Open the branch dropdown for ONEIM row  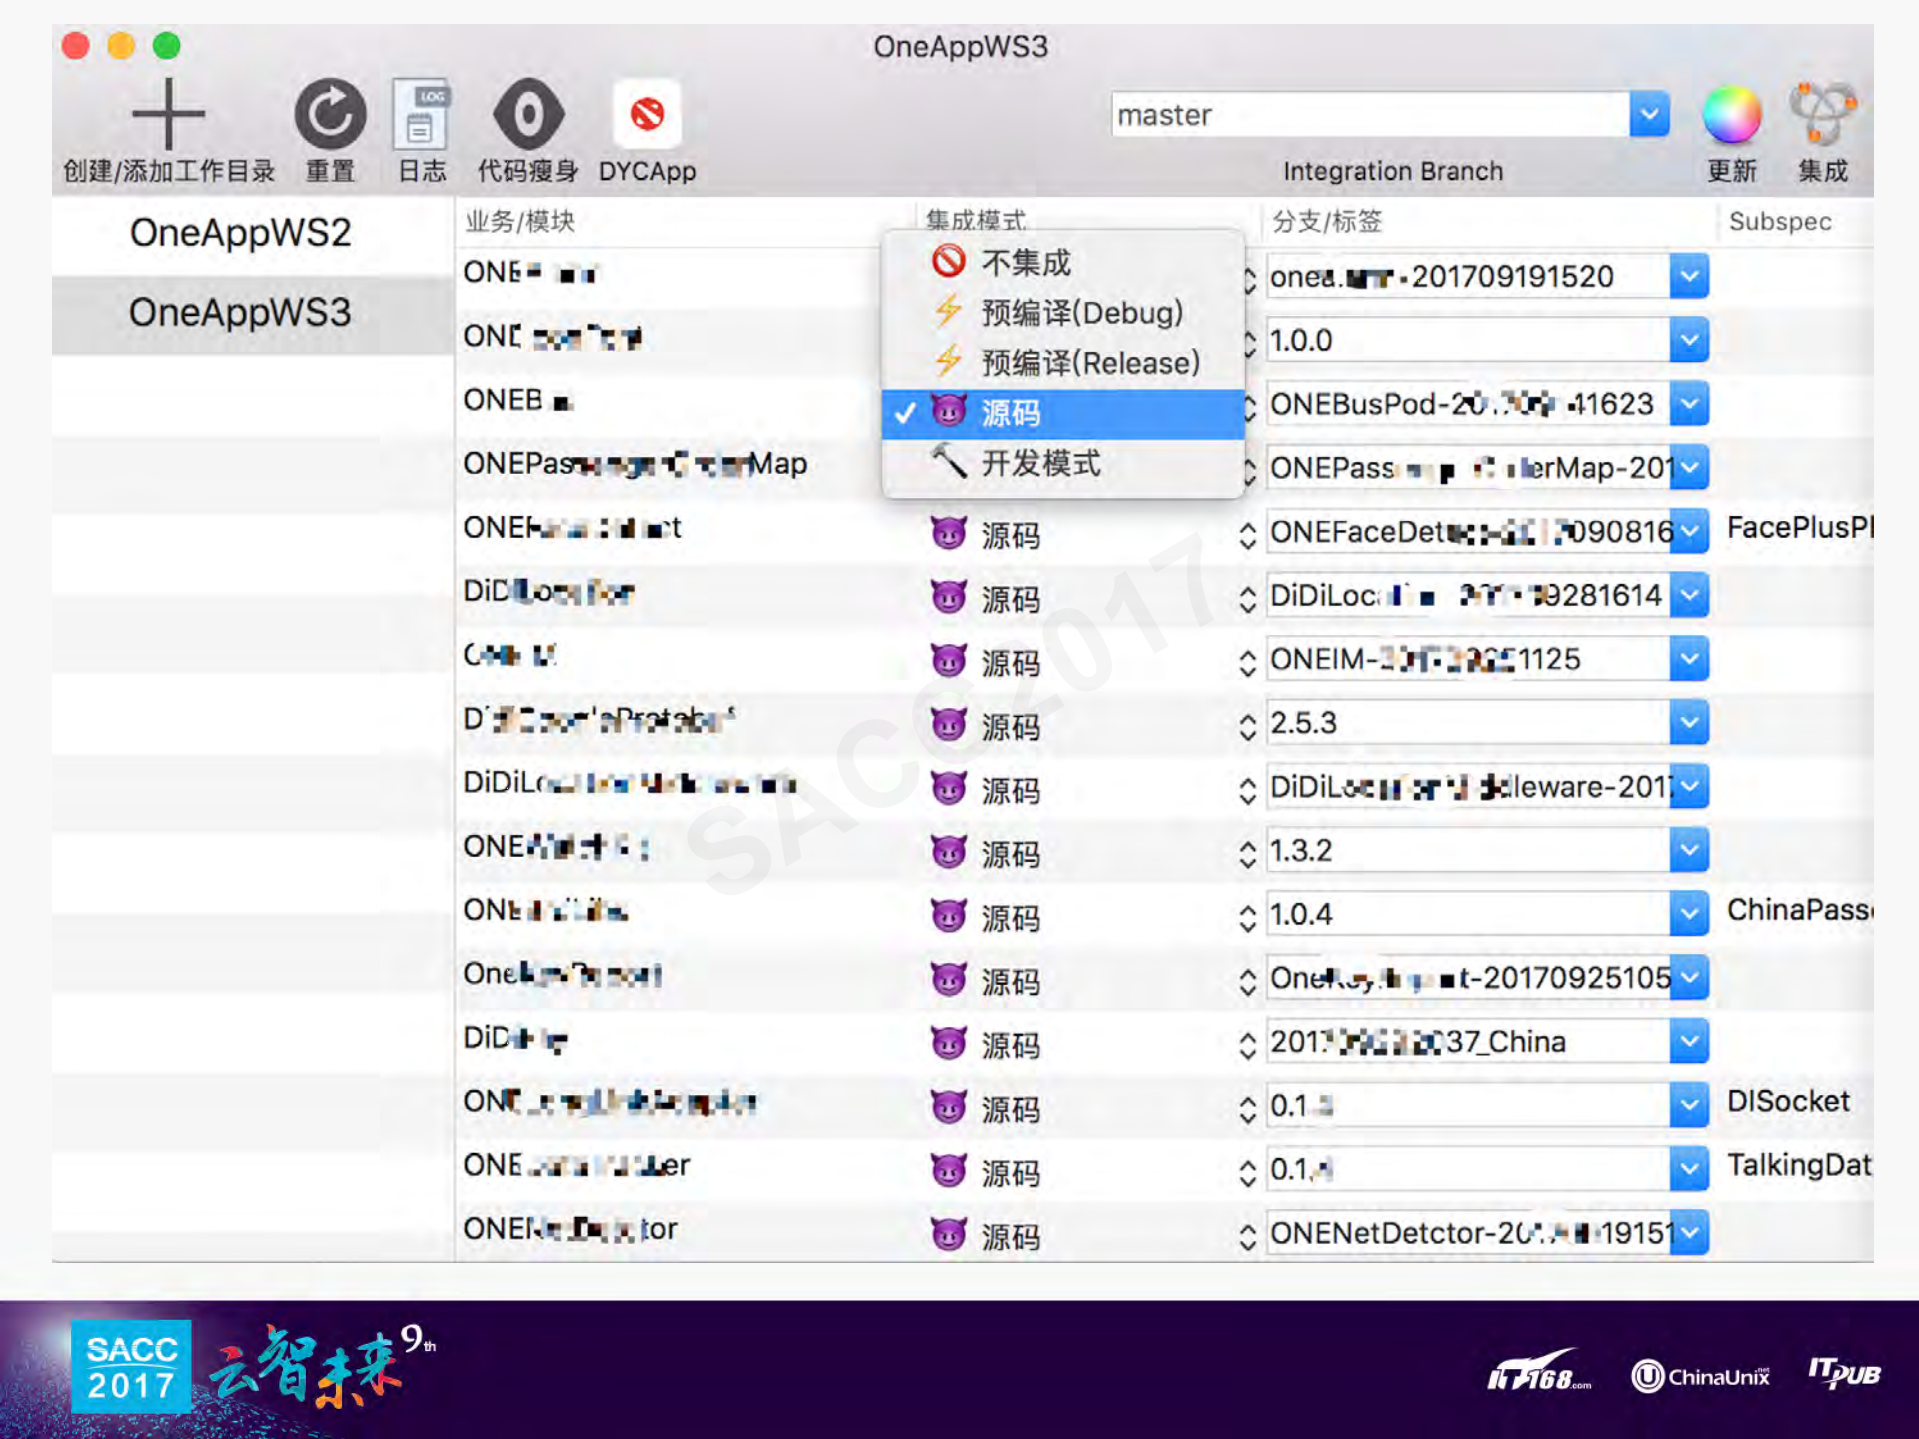(x=1688, y=660)
